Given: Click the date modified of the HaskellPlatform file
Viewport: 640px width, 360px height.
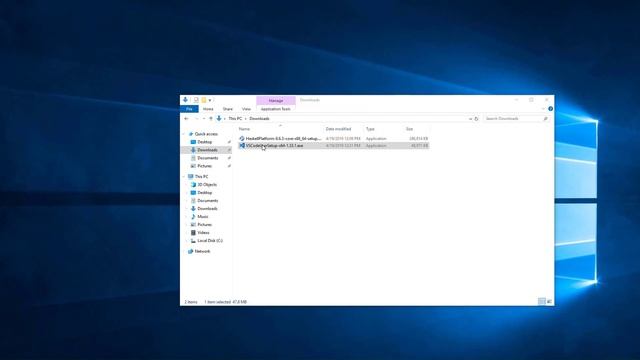Looking at the screenshot, I should 343,139.
